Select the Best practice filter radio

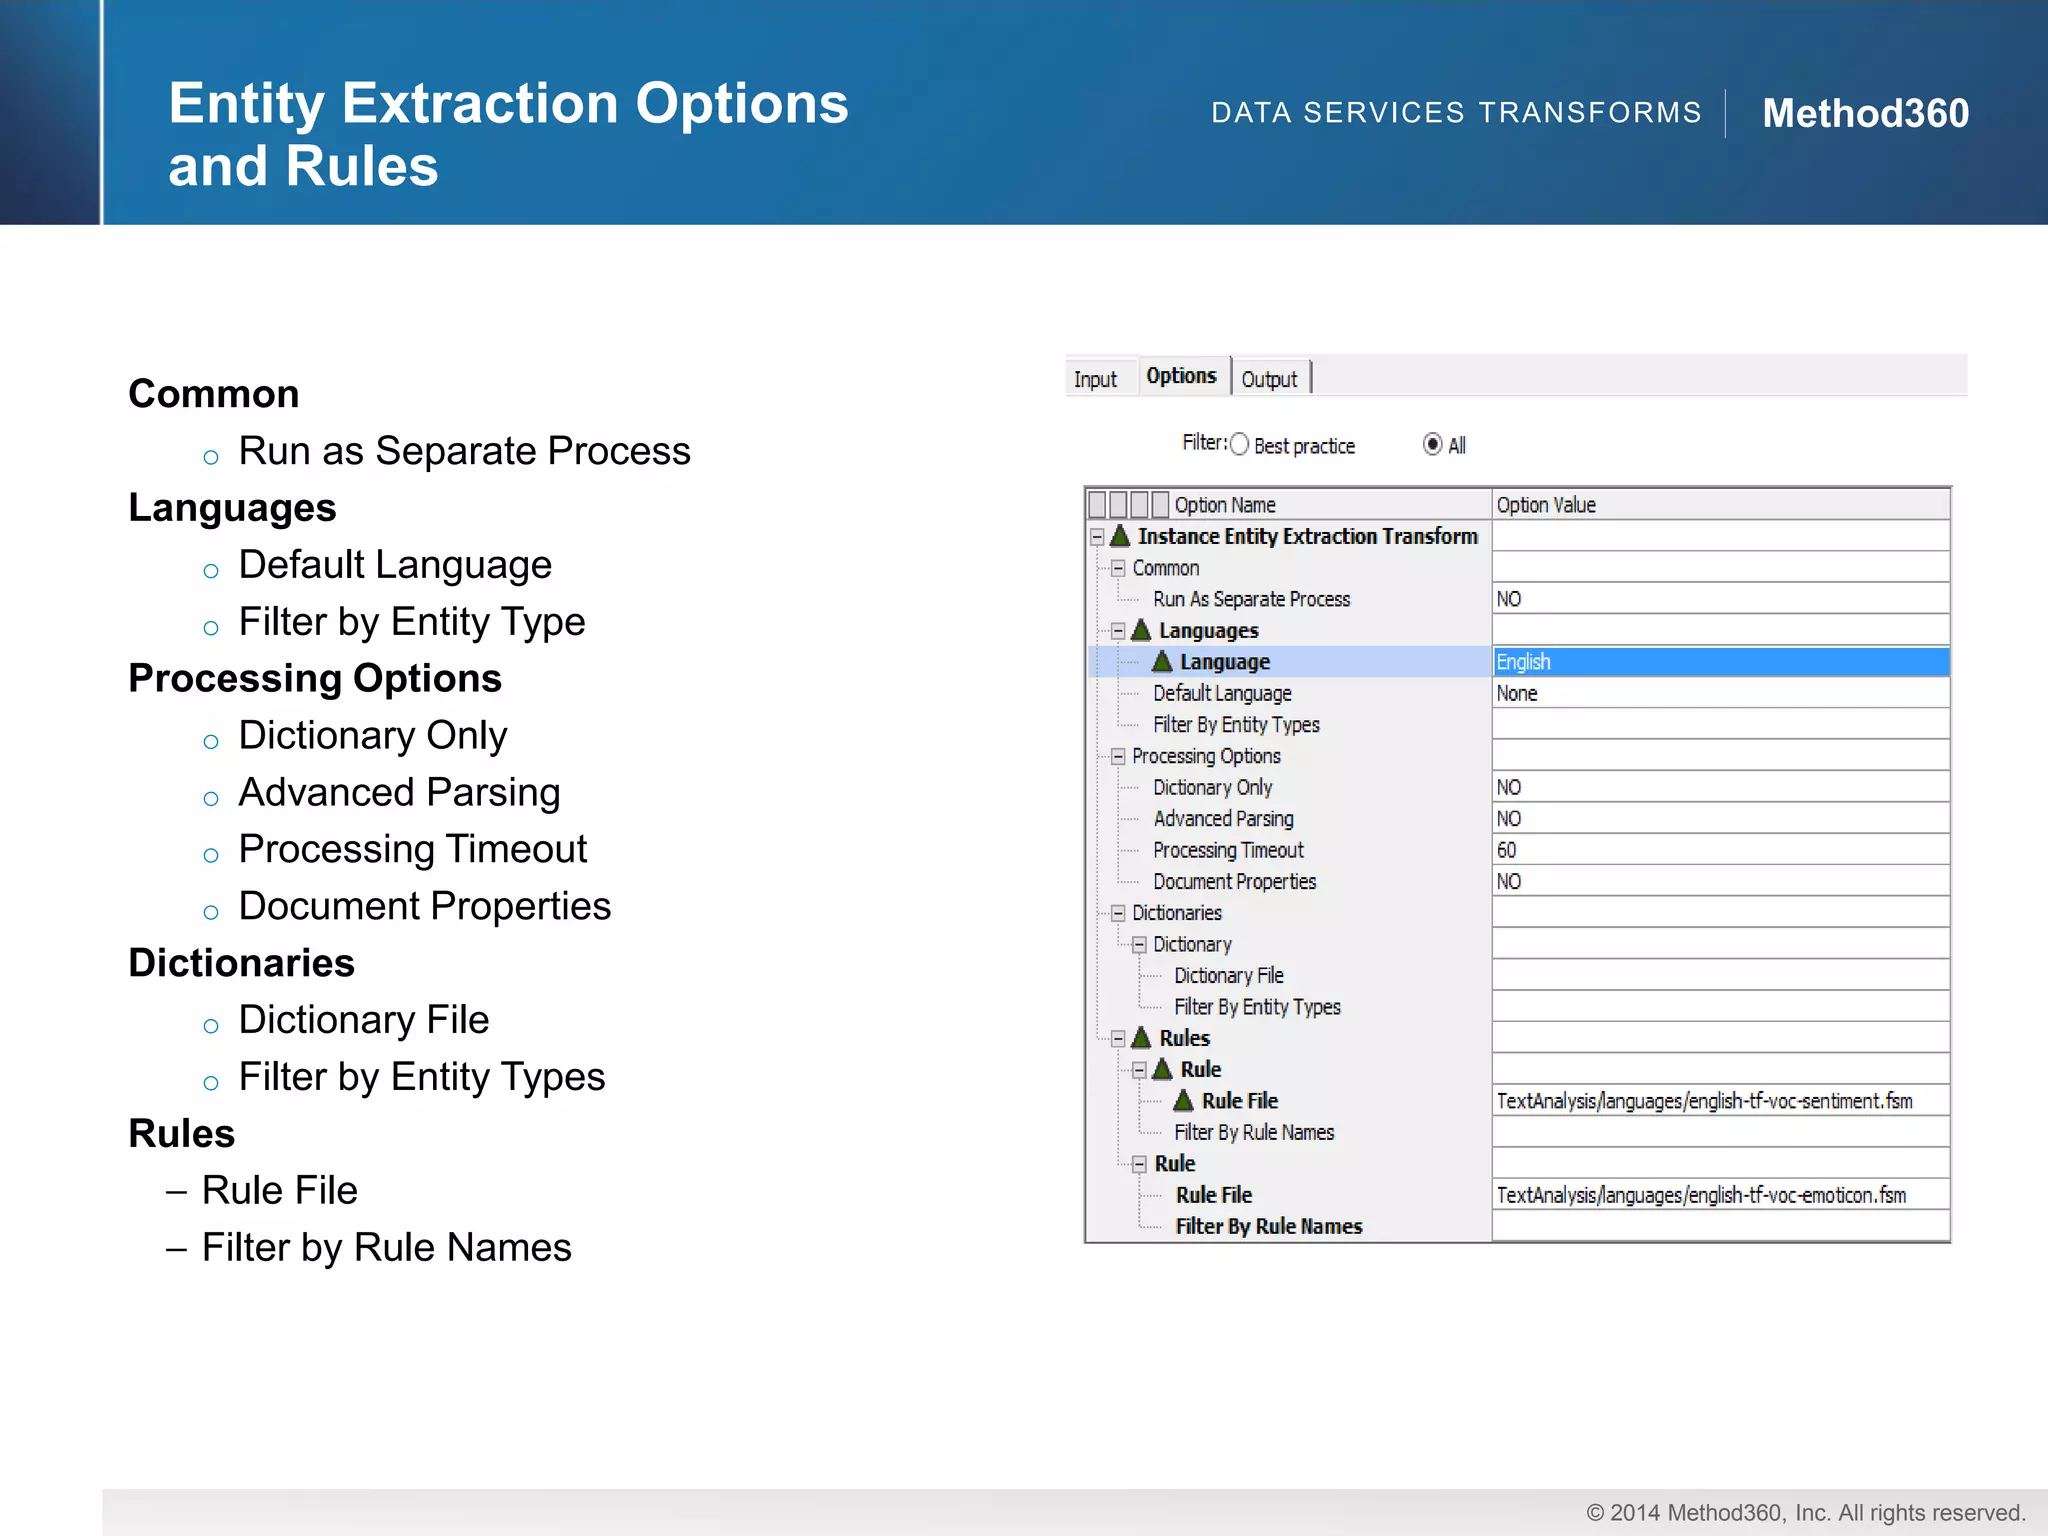(x=1239, y=444)
